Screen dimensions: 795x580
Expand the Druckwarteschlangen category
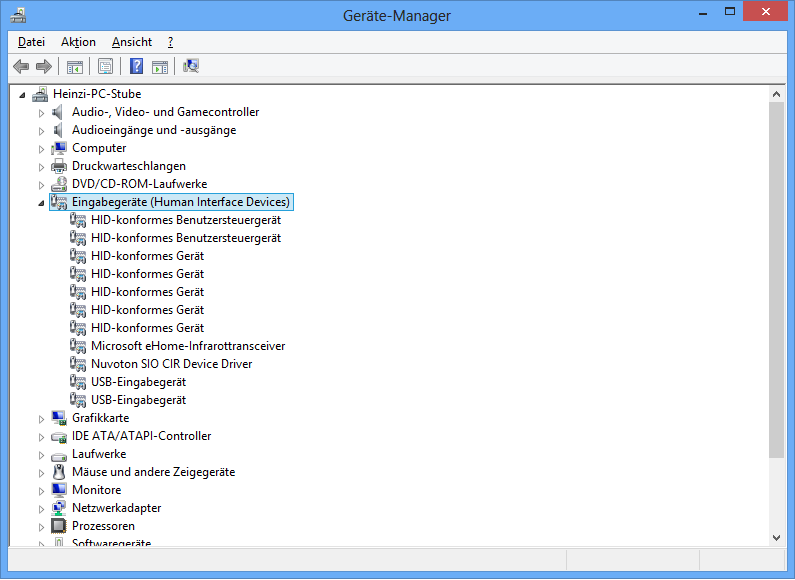[x=41, y=167]
